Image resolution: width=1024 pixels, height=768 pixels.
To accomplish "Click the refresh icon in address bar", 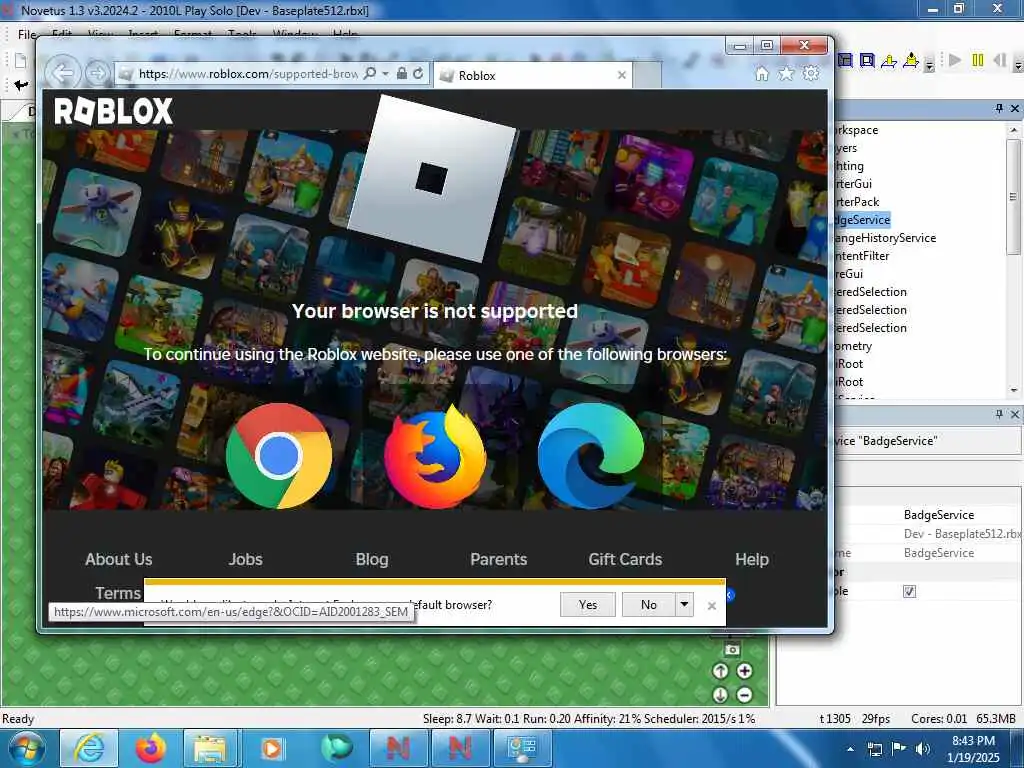I will click(x=419, y=73).
